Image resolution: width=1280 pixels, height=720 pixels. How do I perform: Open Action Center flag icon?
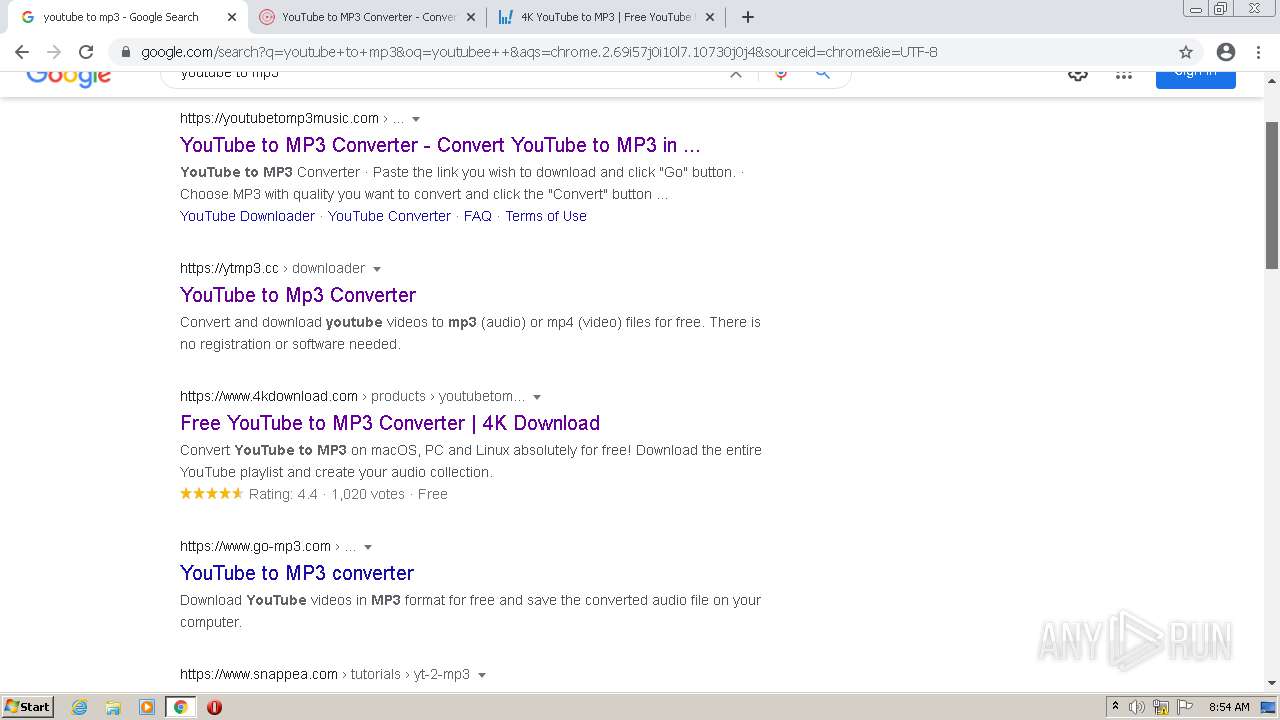(1185, 707)
